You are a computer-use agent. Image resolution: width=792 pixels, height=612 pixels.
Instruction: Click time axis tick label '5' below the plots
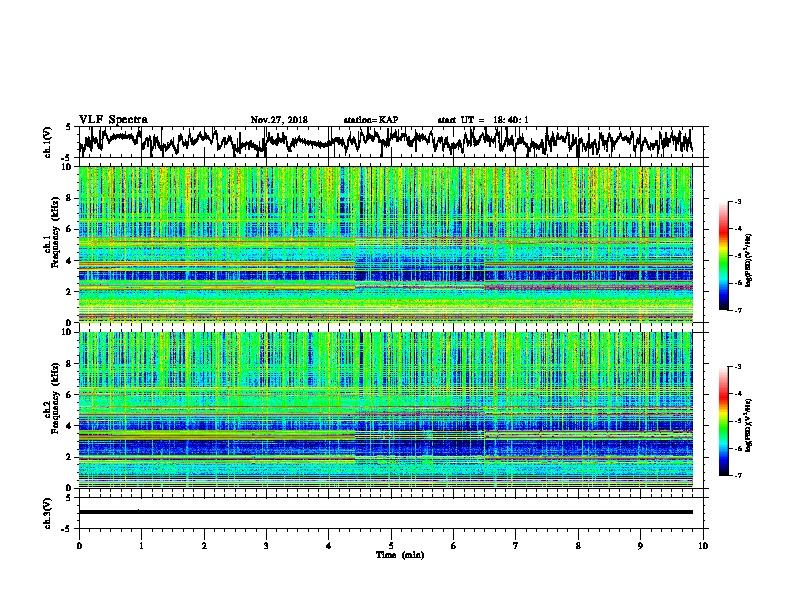point(391,546)
